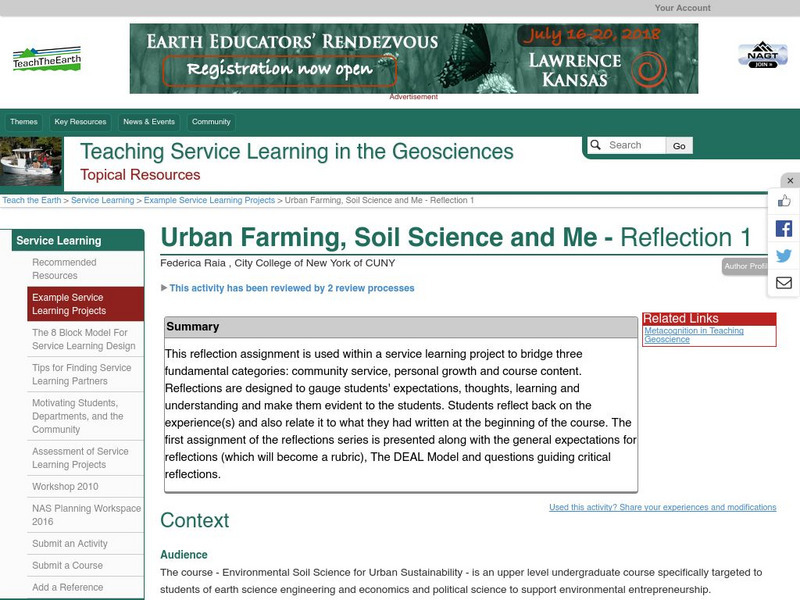The height and width of the screenshot is (600, 800).
Task: Open Metacognition in Teaching Geoscience link
Action: tap(693, 335)
